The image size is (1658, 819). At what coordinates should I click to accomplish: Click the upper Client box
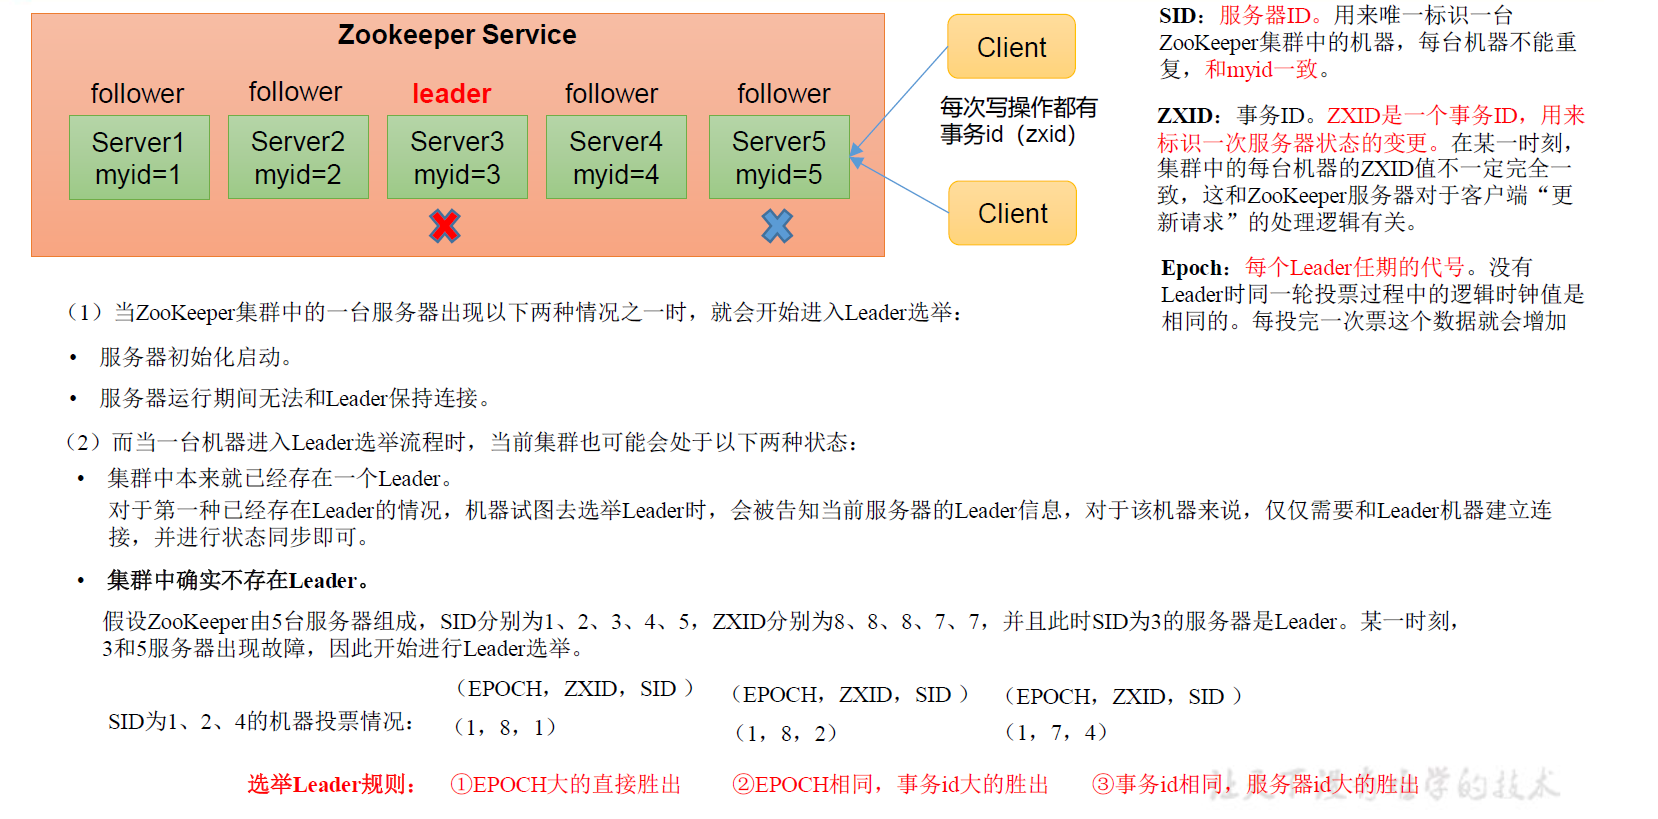tap(1012, 47)
